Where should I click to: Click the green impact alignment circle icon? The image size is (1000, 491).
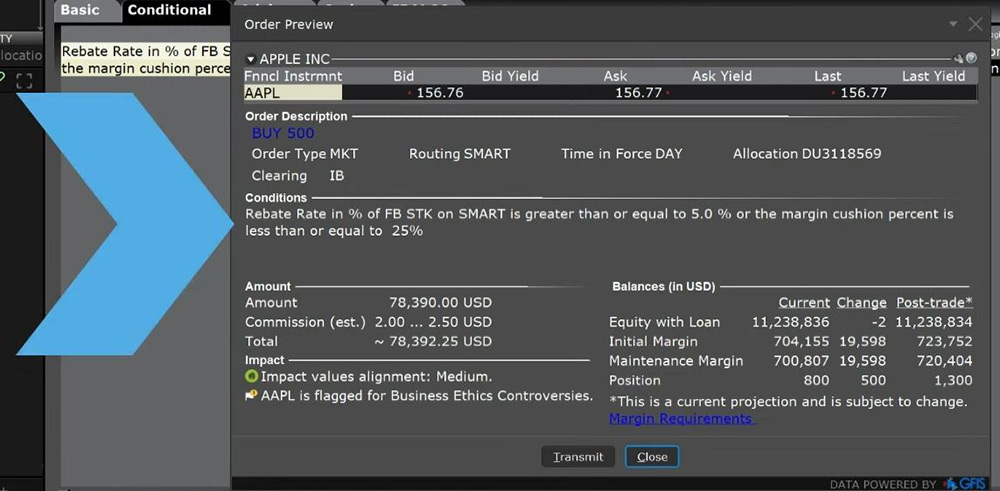251,377
